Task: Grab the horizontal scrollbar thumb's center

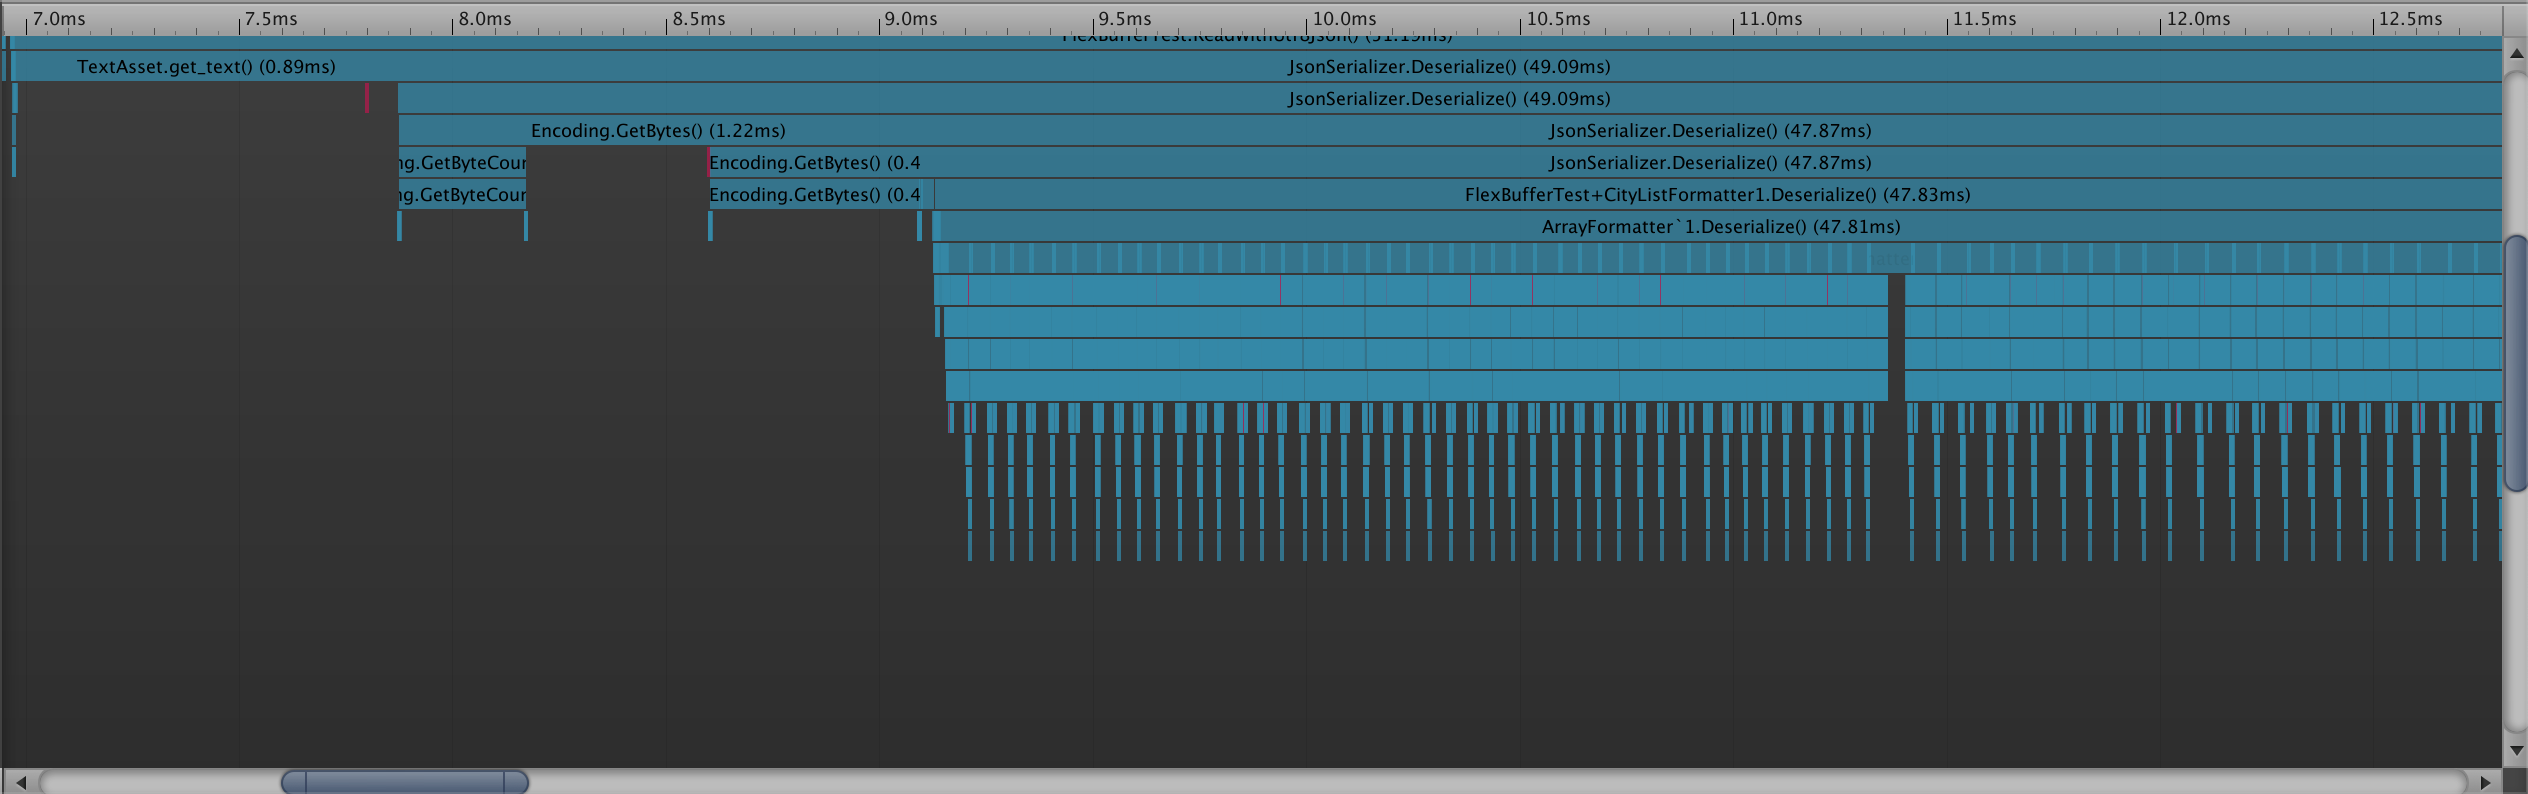Action: (x=405, y=782)
